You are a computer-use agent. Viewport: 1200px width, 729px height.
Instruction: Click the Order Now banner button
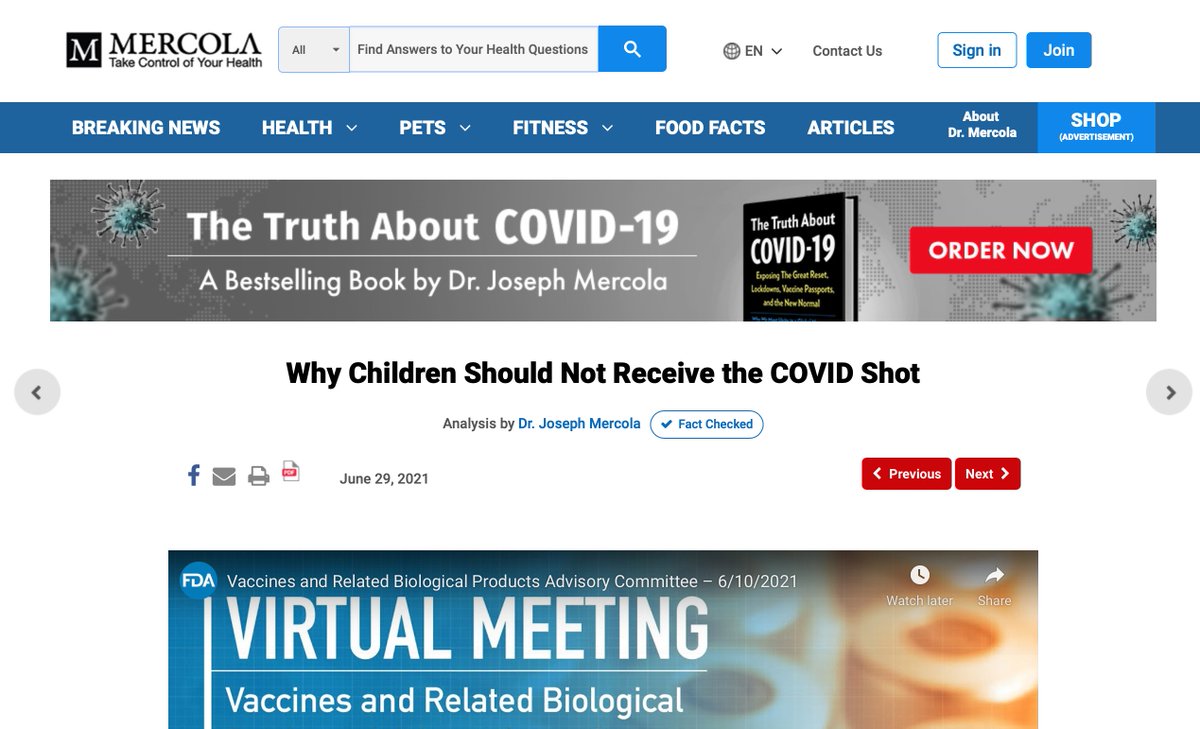(x=1001, y=250)
